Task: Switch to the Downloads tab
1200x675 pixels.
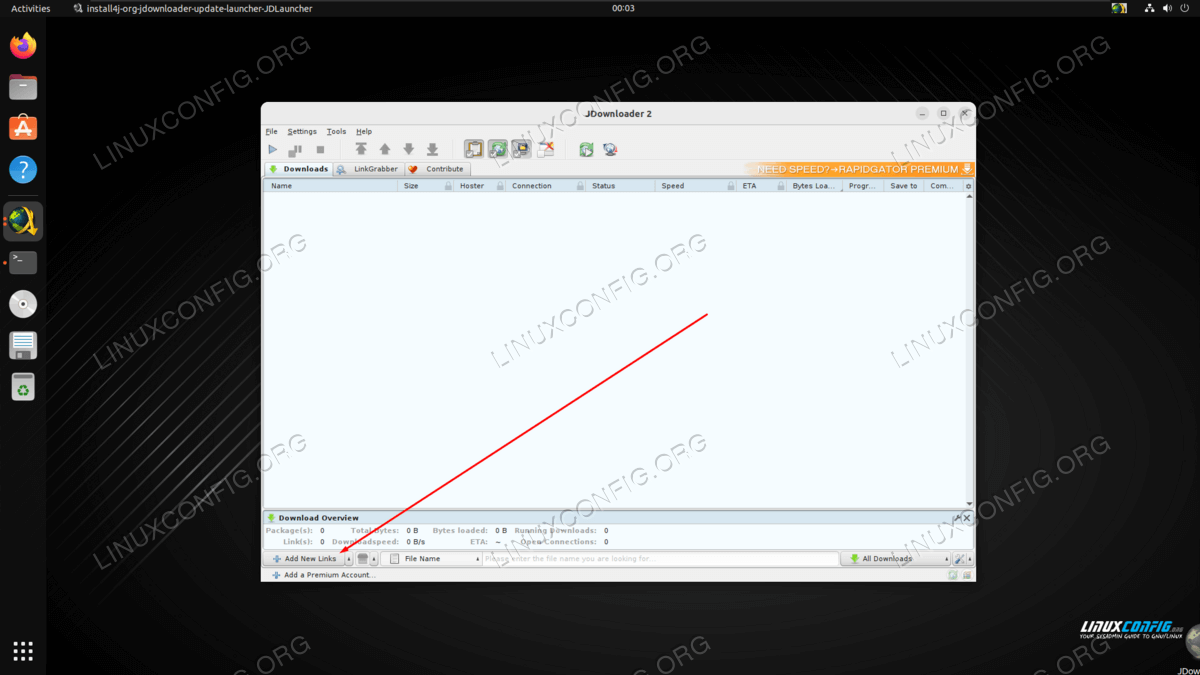Action: tap(298, 169)
